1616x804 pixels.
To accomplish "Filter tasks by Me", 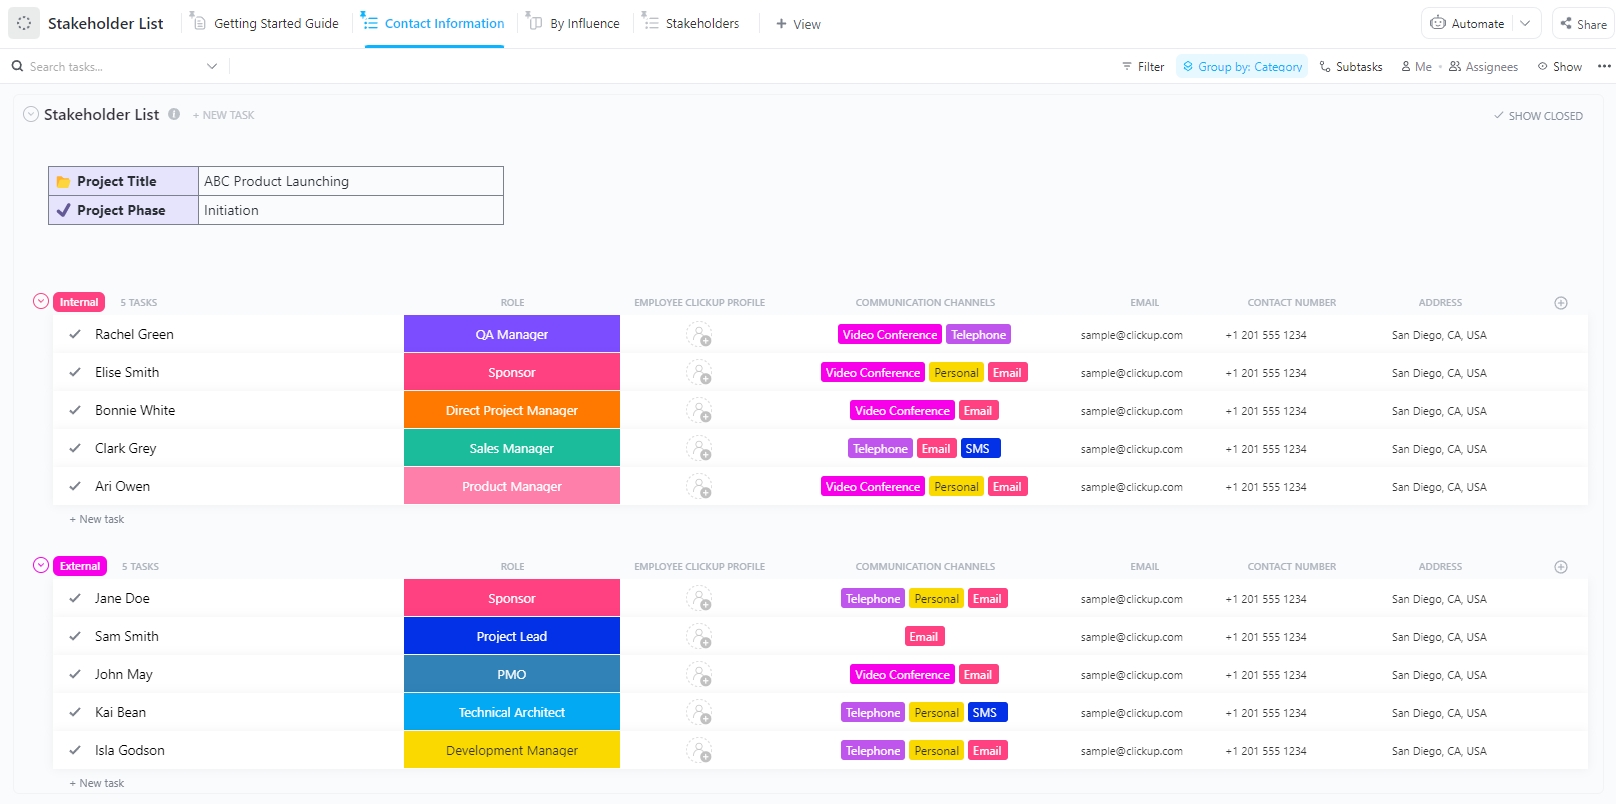I will [x=1416, y=66].
